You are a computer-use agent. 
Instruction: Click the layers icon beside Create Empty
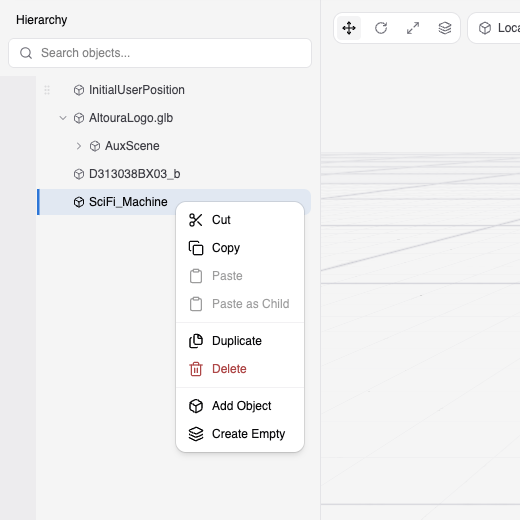coord(196,434)
